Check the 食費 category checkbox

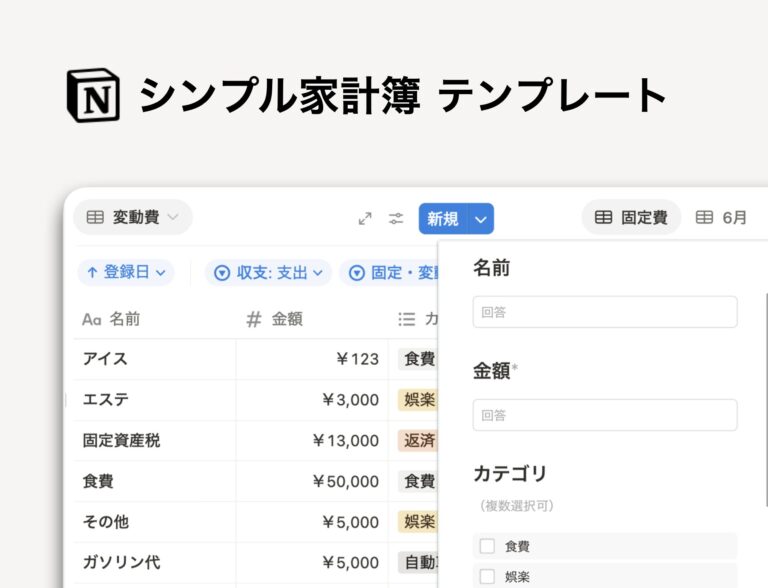tap(487, 546)
